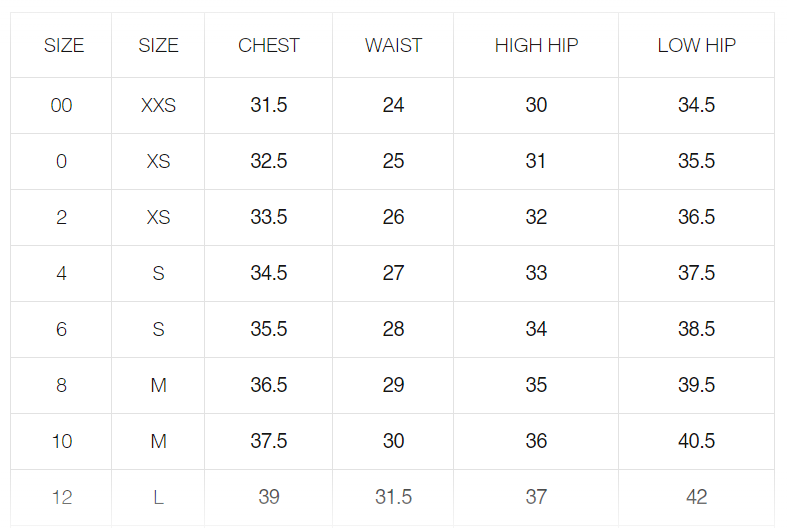Click the numeric size 10 cell
787x528 pixels.
[x=61, y=441]
